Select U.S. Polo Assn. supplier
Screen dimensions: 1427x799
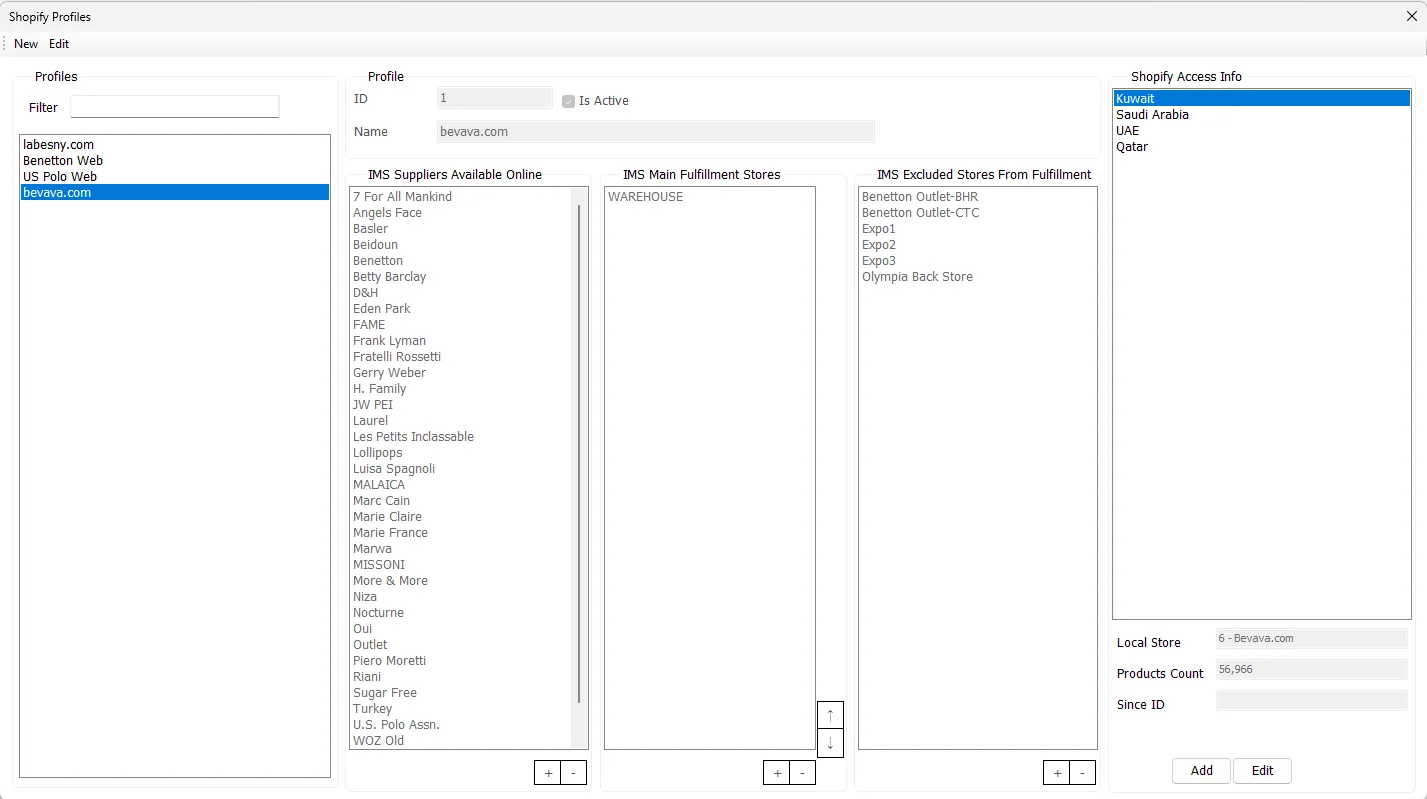461,725
